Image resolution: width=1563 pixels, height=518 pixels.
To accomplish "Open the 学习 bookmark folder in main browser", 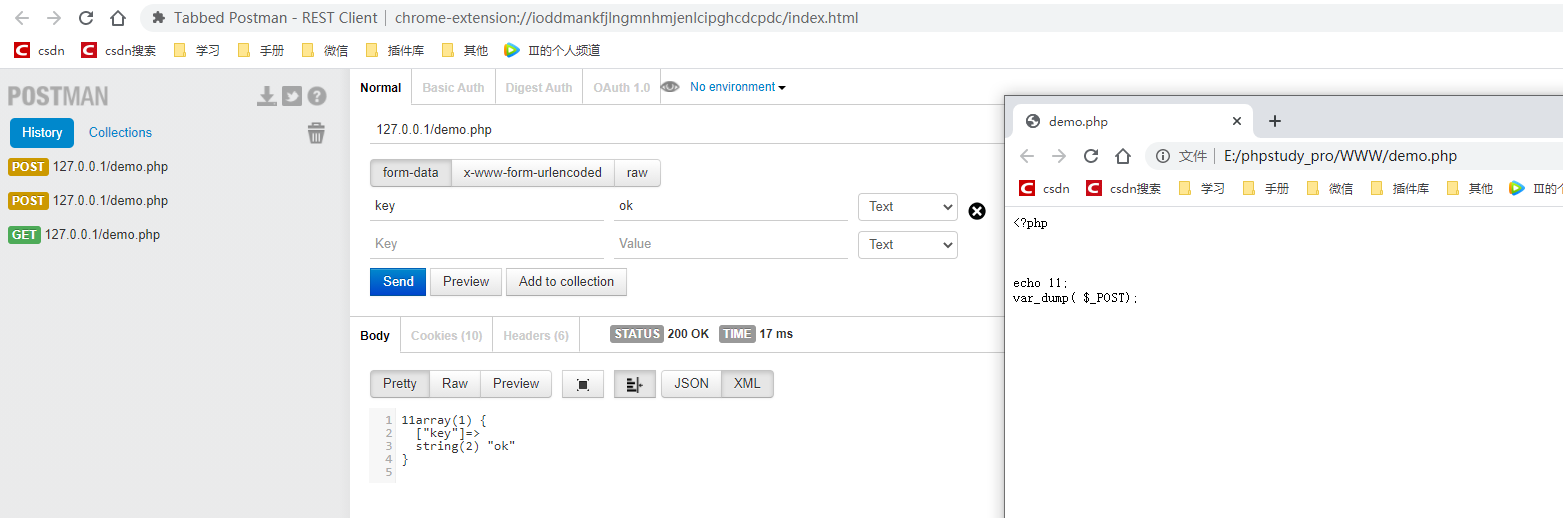I will click(x=196, y=50).
